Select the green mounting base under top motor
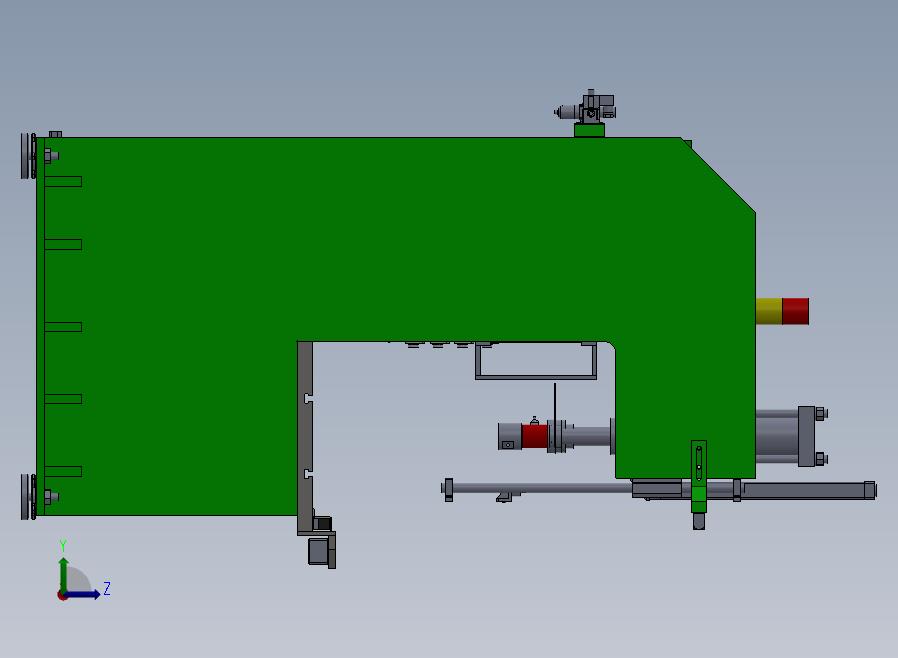 (x=589, y=130)
